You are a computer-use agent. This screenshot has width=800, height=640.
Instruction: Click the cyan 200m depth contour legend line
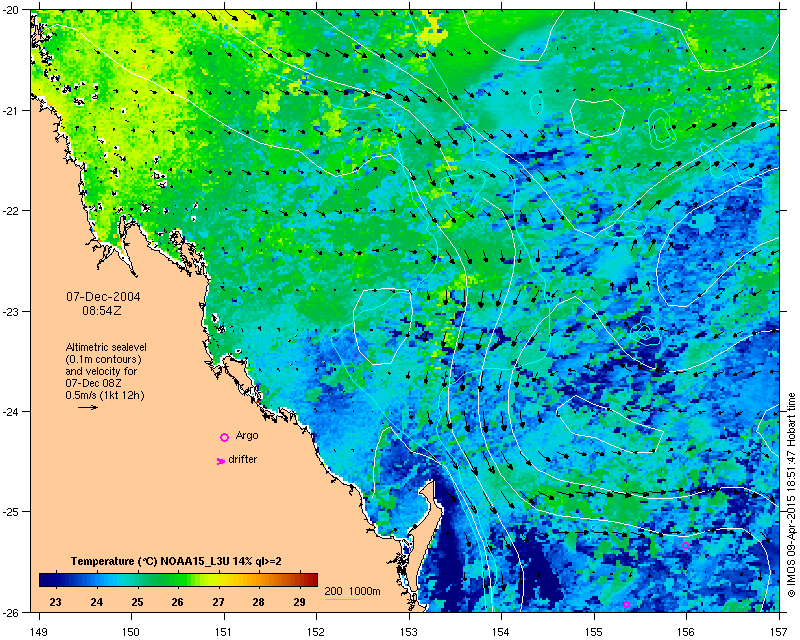(342, 599)
